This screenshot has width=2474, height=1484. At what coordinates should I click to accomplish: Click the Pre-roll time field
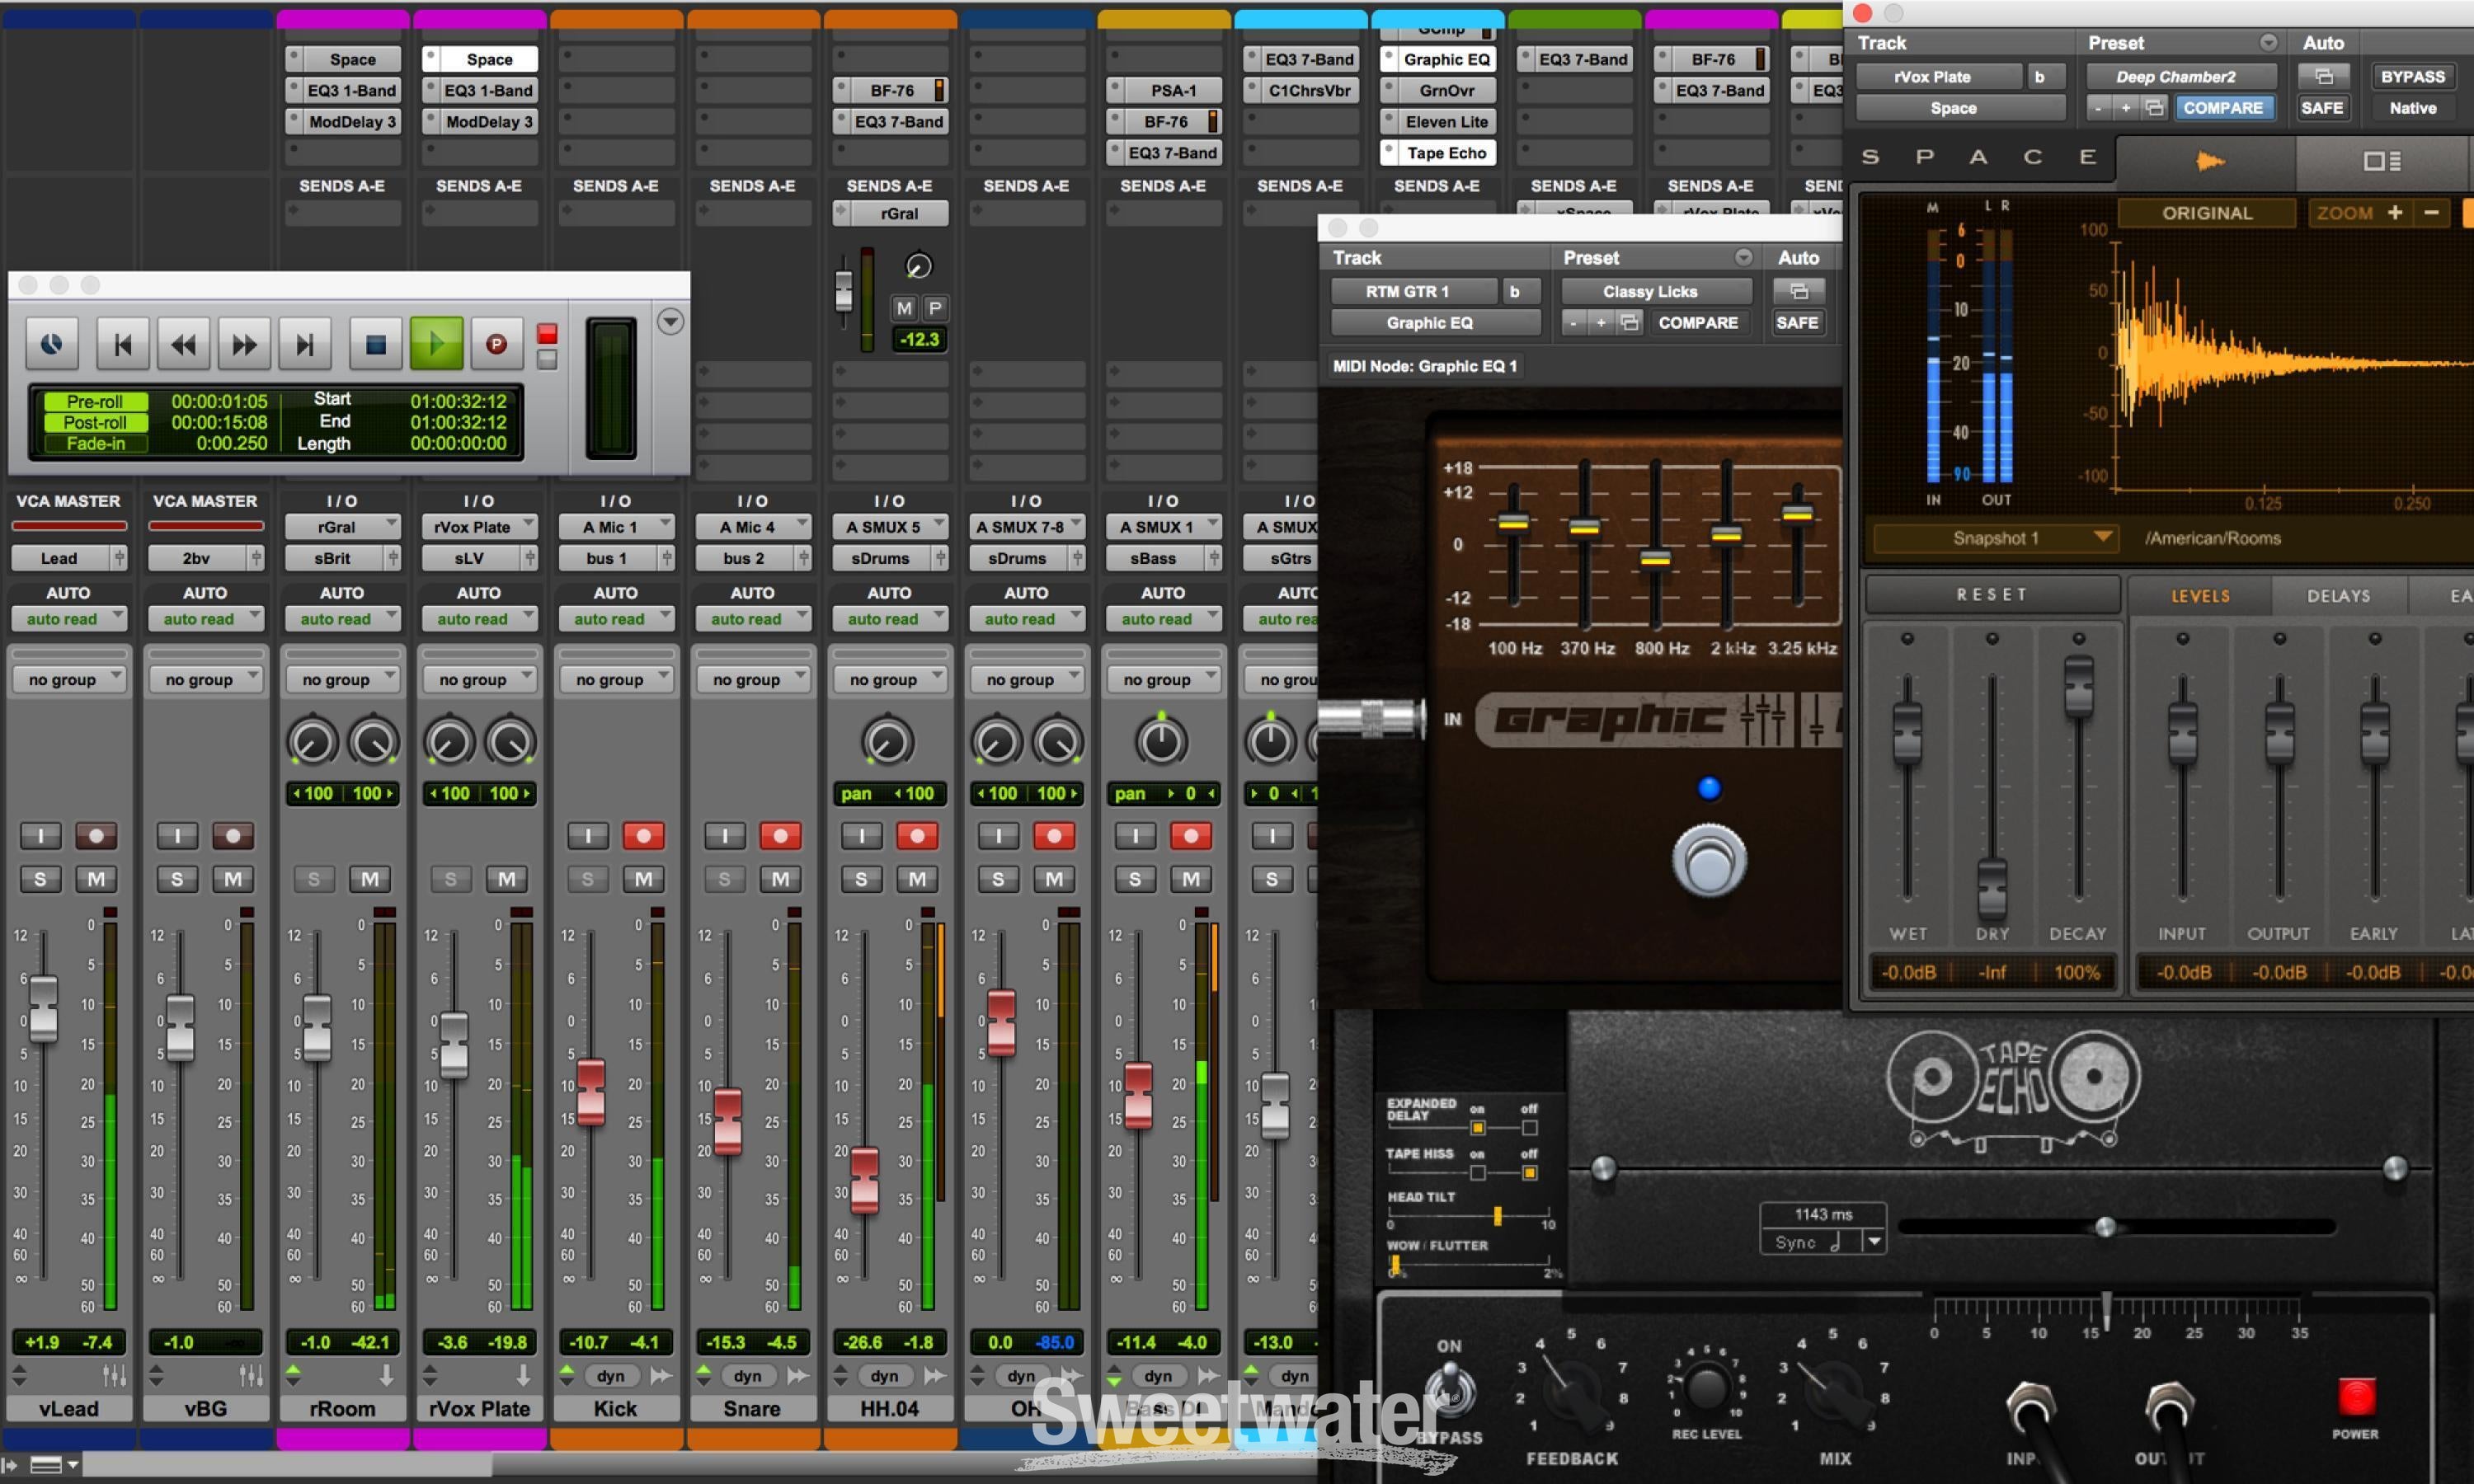(219, 401)
